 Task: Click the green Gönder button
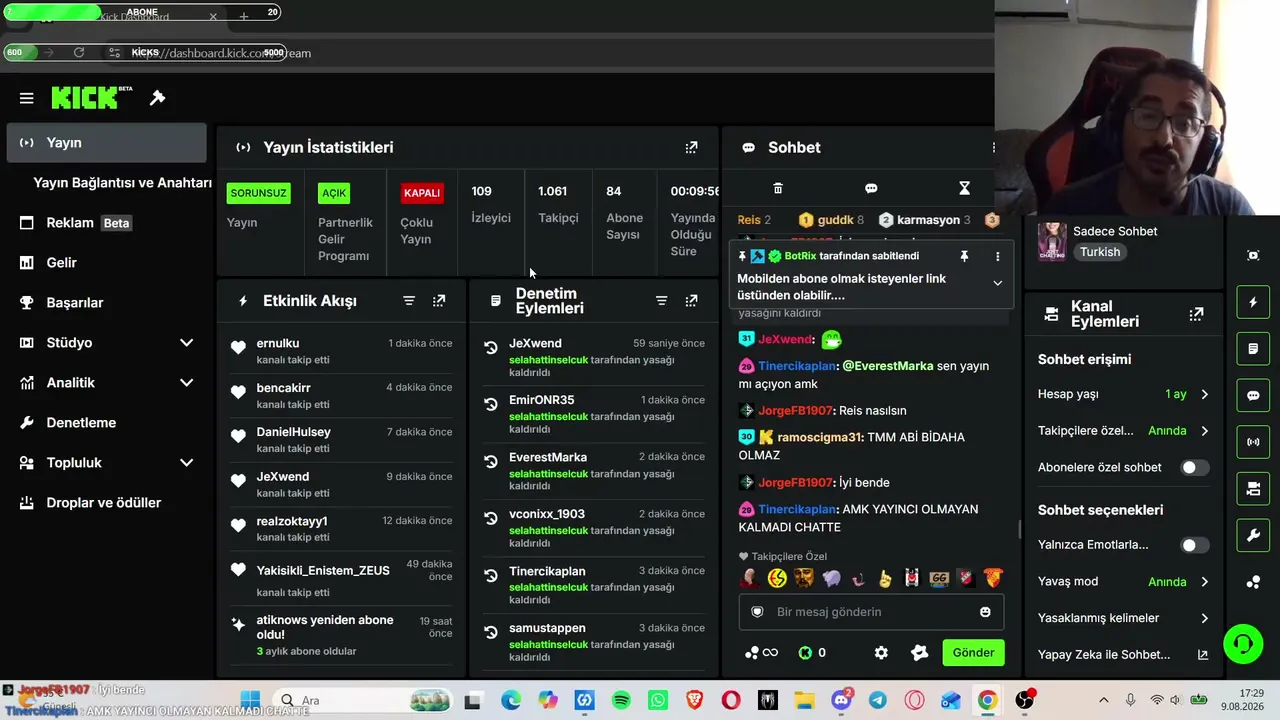coord(973,653)
